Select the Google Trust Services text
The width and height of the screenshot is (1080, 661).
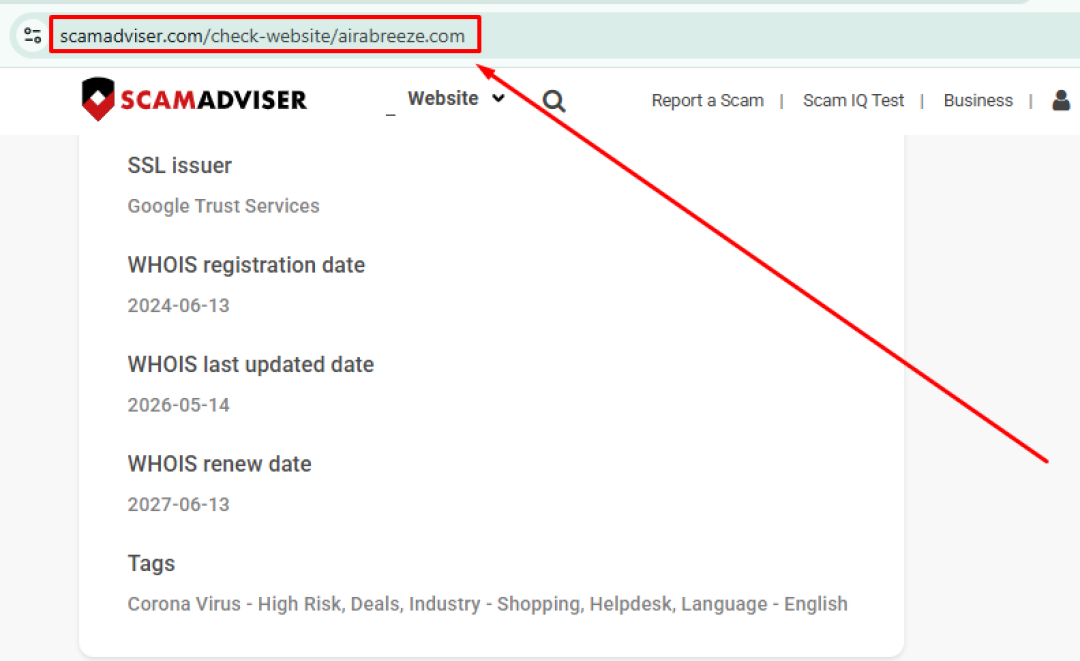click(x=223, y=206)
